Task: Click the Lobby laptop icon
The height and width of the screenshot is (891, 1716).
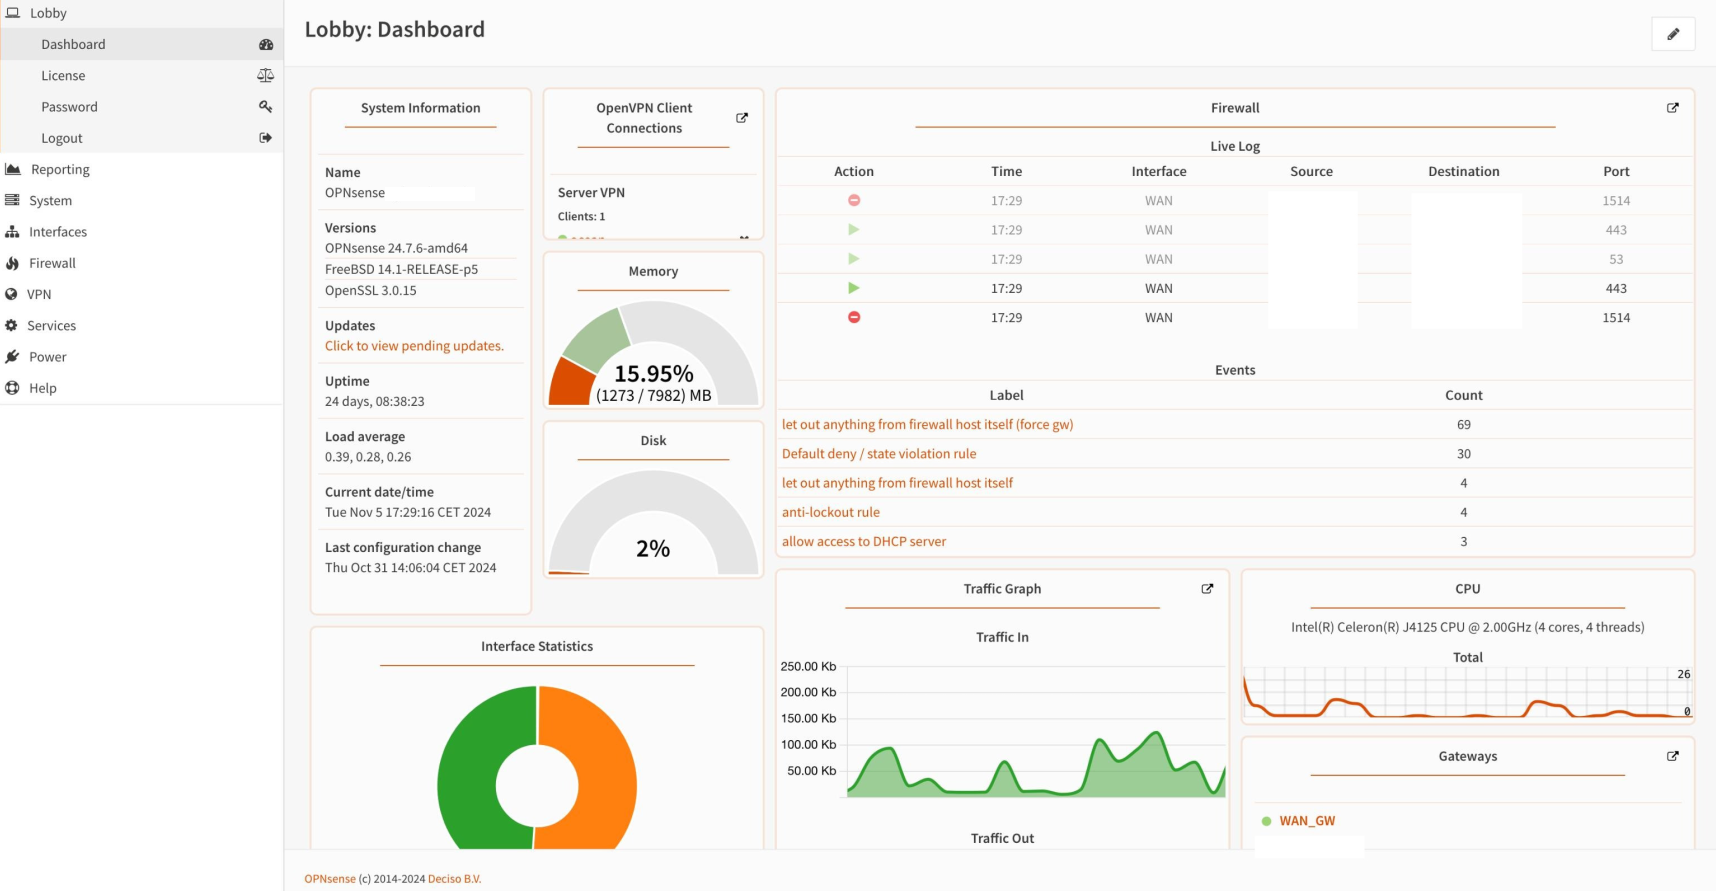Action: (x=13, y=13)
